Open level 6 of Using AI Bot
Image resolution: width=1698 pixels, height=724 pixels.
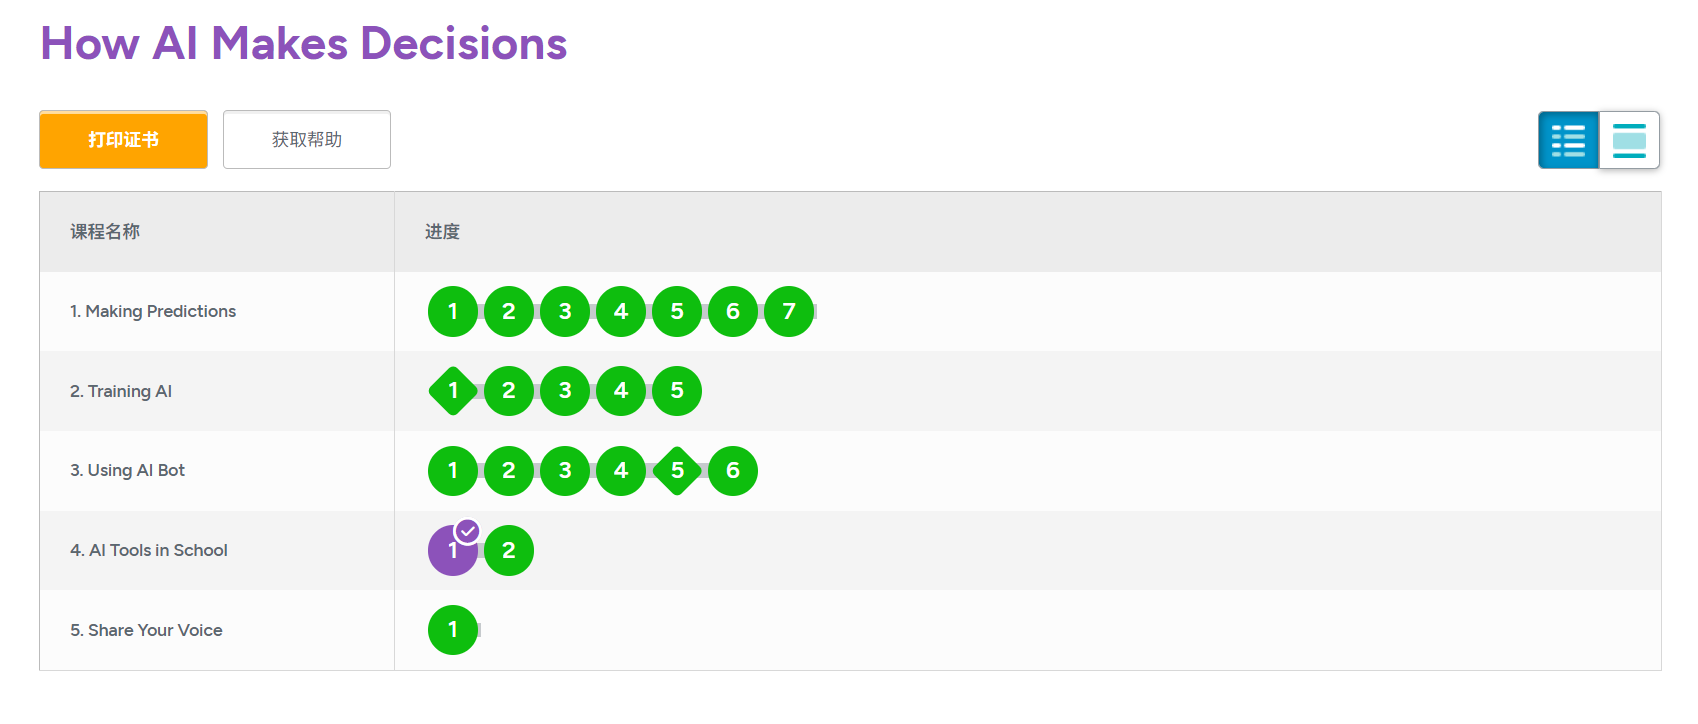733,471
